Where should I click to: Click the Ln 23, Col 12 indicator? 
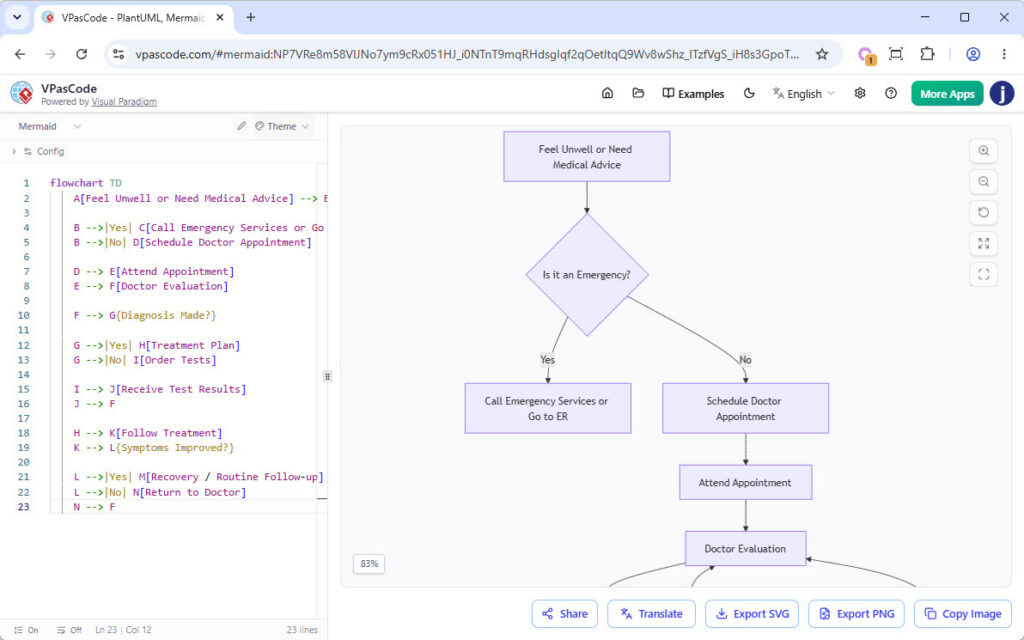pyautogui.click(x=123, y=630)
